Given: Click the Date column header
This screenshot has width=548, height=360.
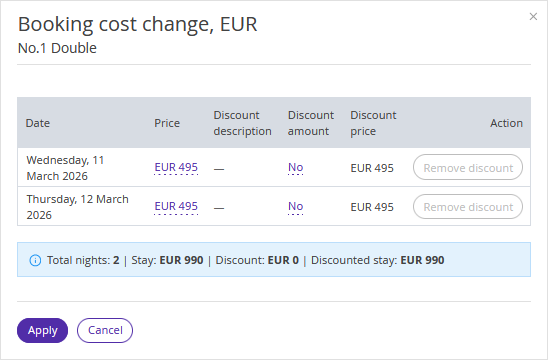Looking at the screenshot, I should pyautogui.click(x=38, y=123).
